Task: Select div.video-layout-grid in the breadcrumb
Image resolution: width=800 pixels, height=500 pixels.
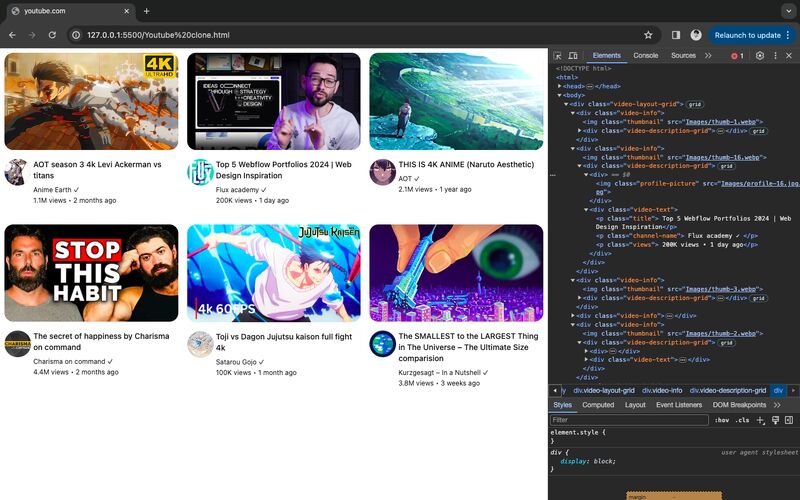Action: (x=604, y=391)
